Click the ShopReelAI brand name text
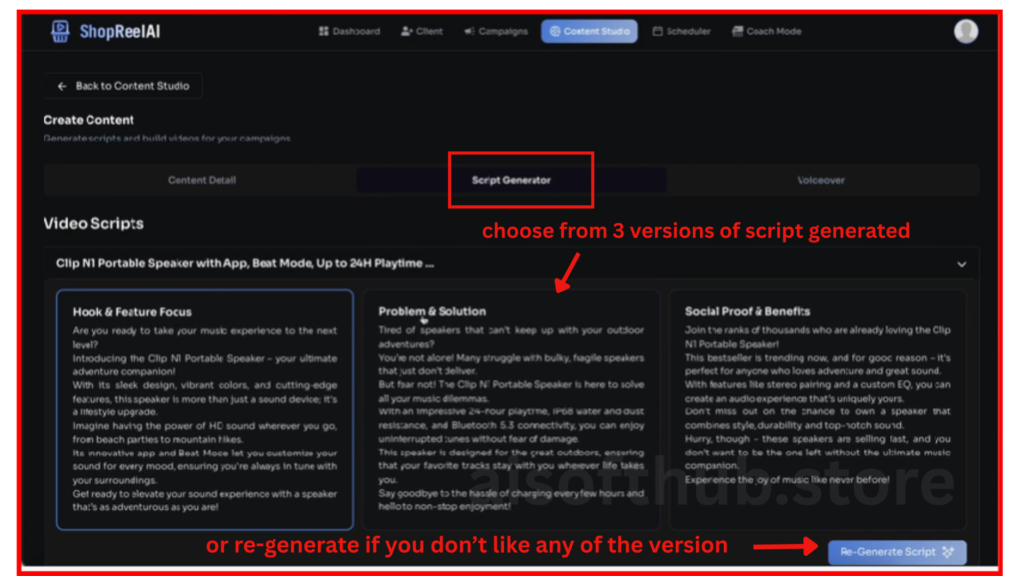Viewport: 1024px width, 576px height. click(120, 32)
